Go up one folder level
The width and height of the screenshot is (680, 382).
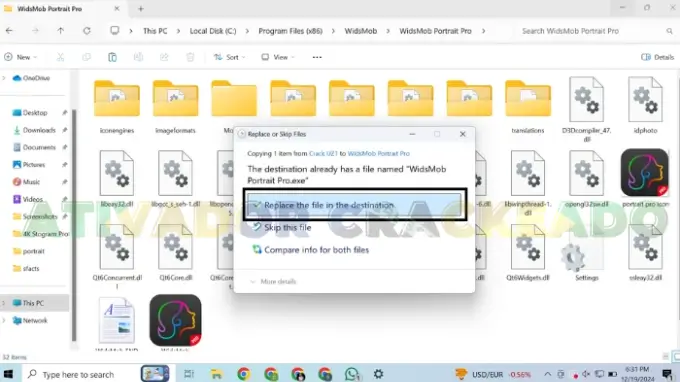pyautogui.click(x=60, y=31)
